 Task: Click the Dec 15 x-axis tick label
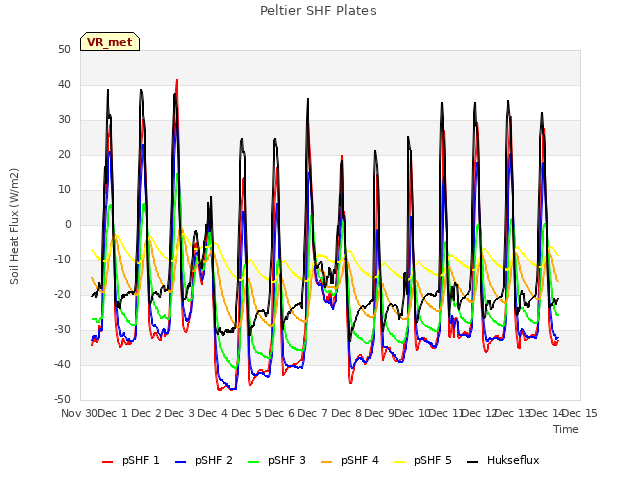[x=580, y=413]
